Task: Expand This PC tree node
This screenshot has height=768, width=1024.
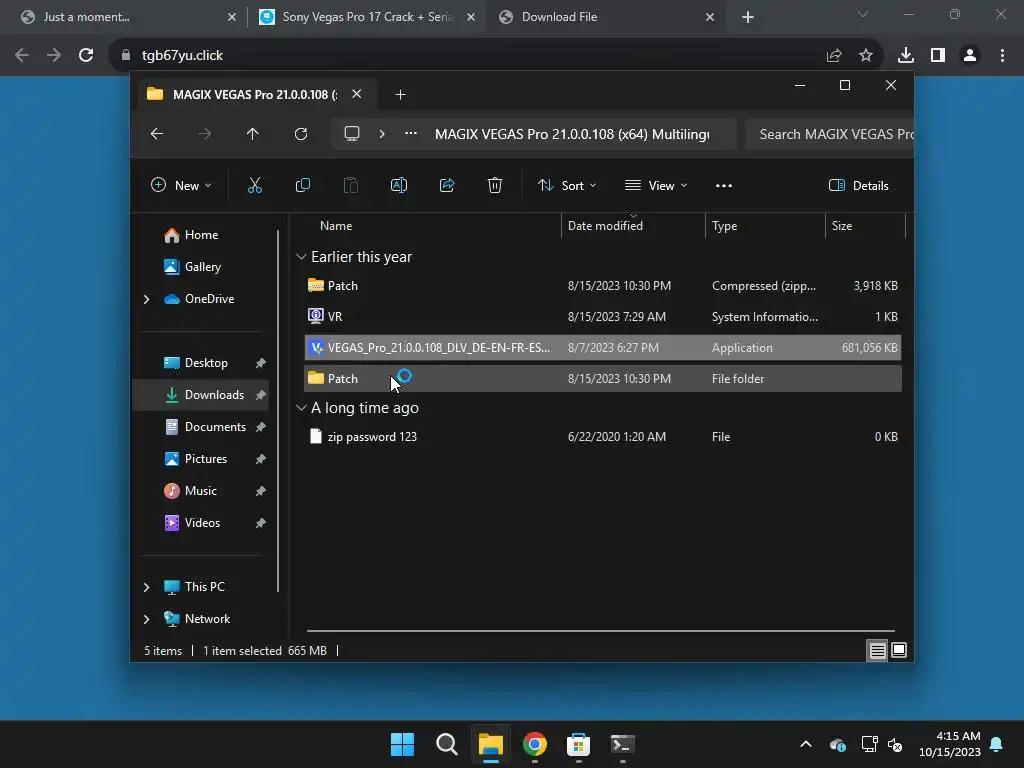Action: point(146,587)
